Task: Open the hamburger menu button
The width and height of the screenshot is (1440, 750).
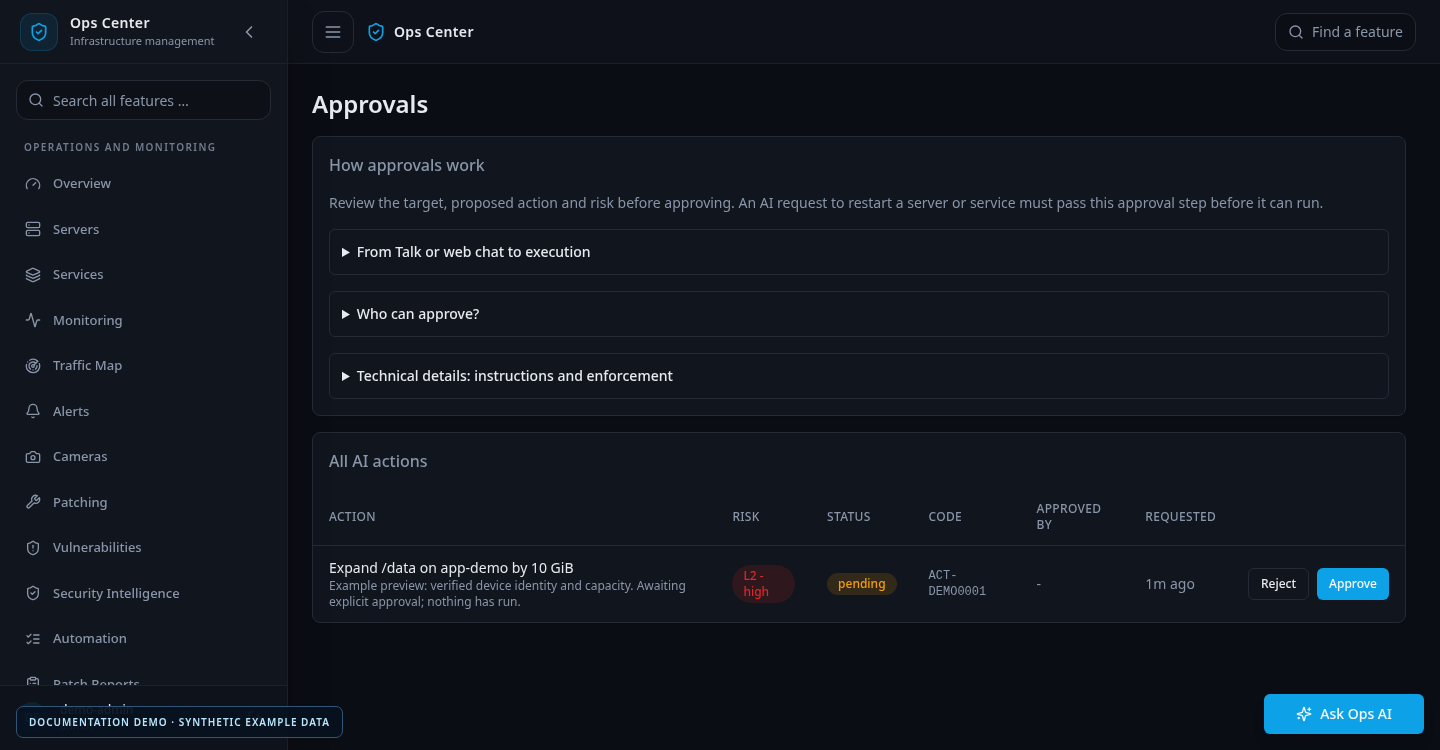Action: (x=333, y=32)
